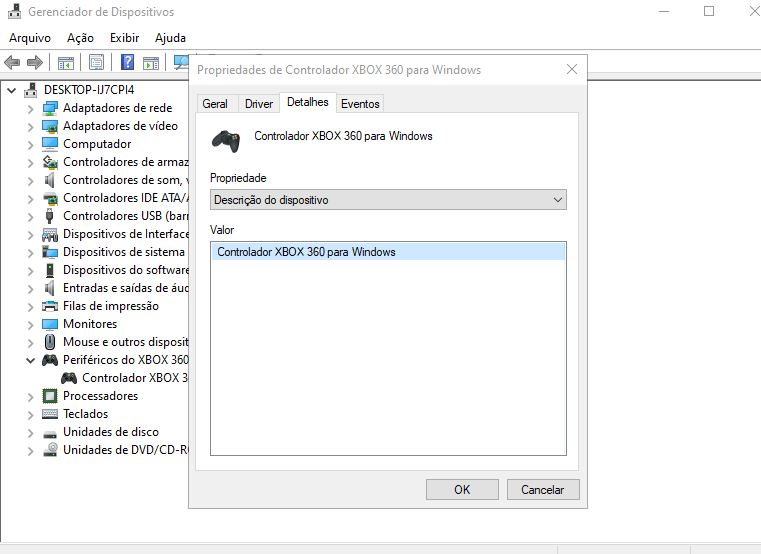
Task: Click the Monitores screen icon
Action: point(50,324)
